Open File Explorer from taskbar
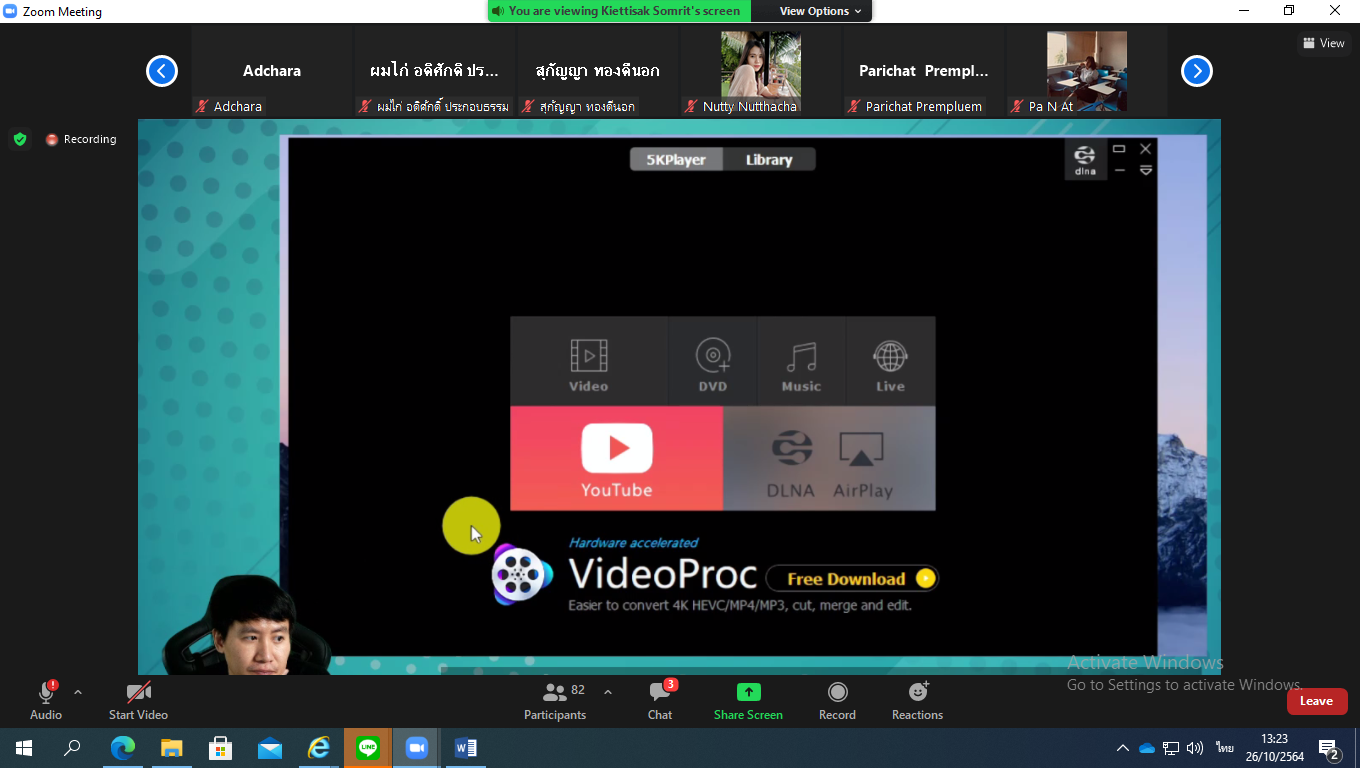The height and width of the screenshot is (768, 1360). click(x=171, y=747)
